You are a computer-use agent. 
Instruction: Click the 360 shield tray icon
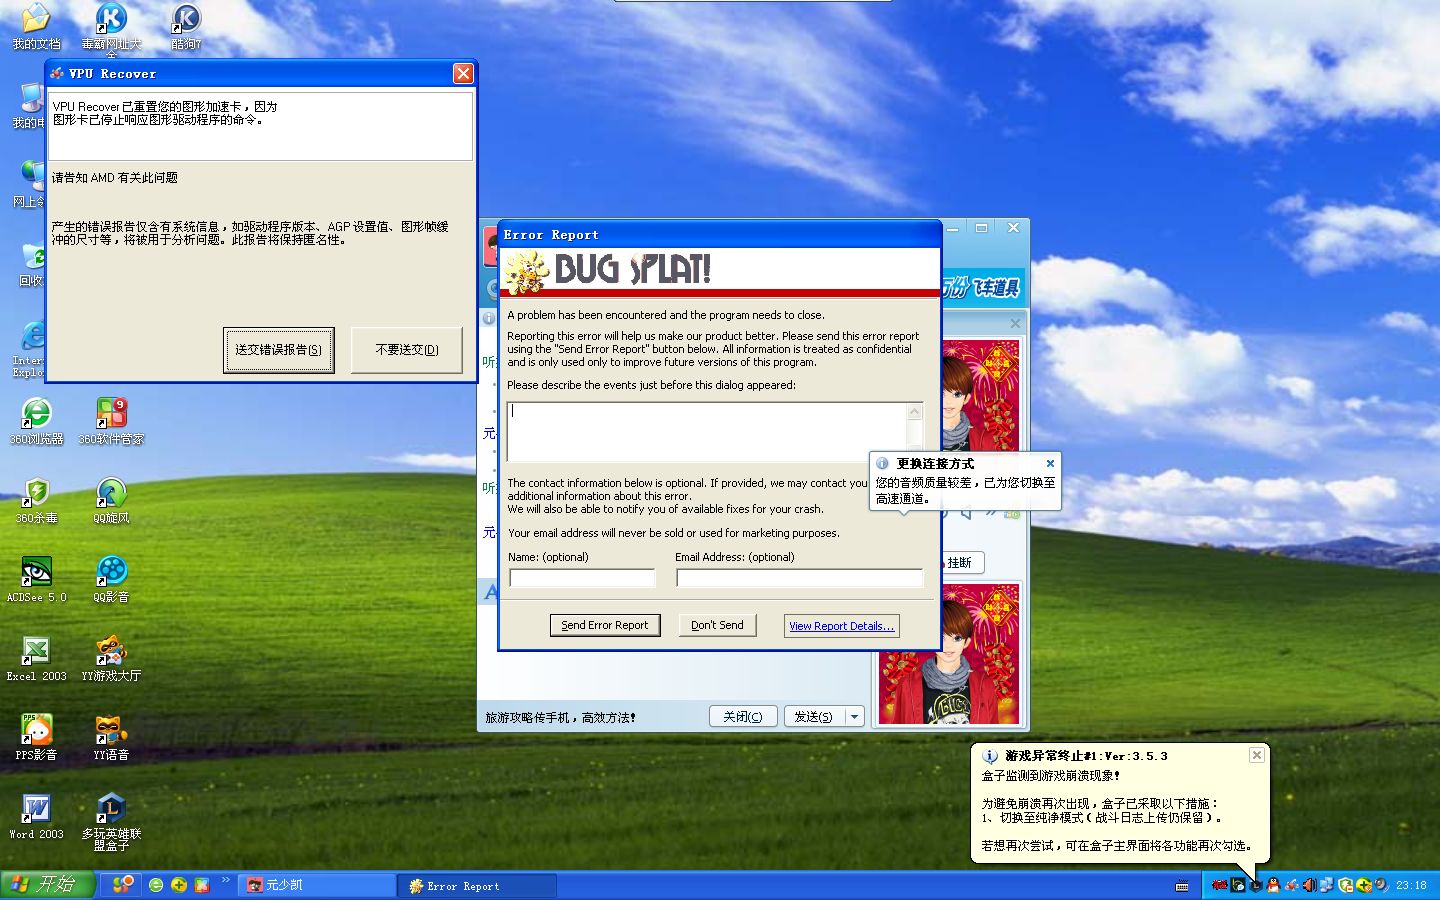tap(1346, 885)
